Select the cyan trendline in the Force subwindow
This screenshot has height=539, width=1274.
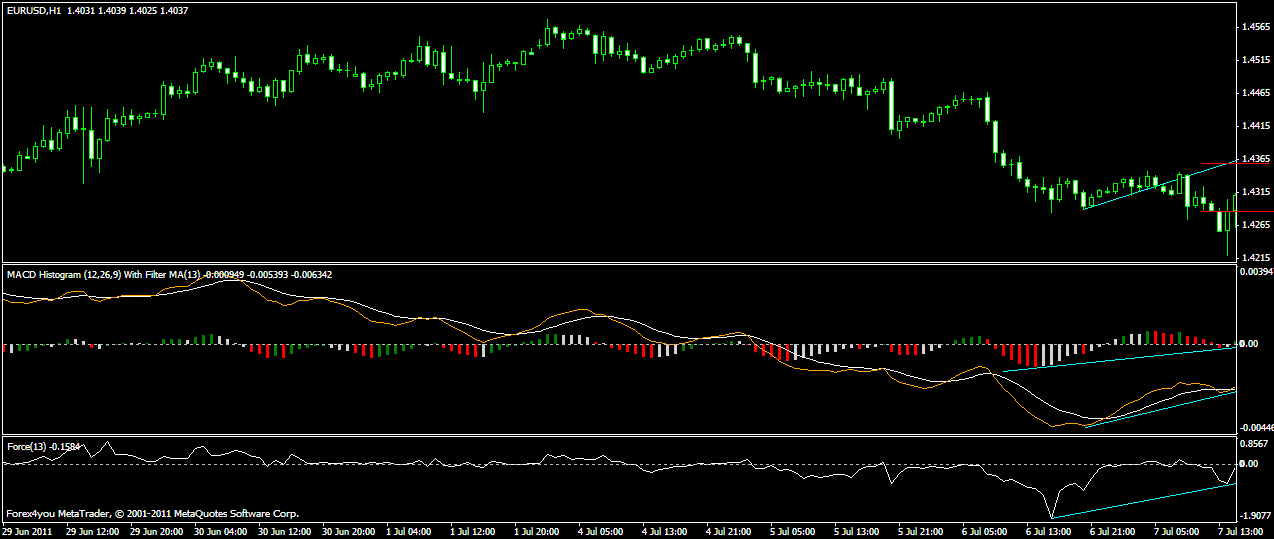point(1140,500)
